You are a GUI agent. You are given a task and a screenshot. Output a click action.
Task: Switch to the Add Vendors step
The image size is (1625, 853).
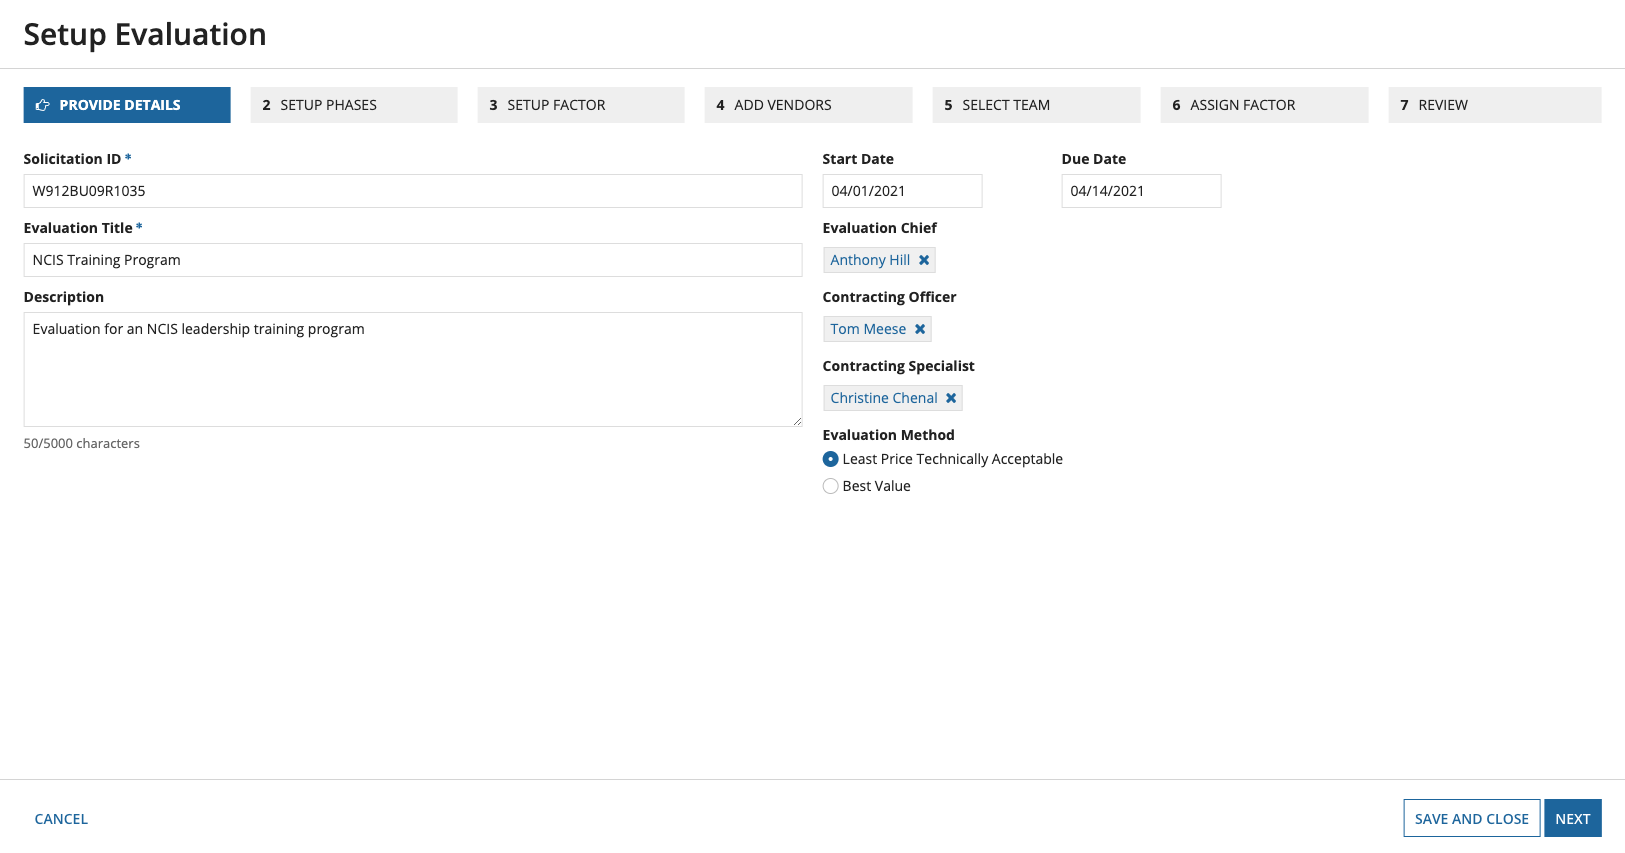click(x=808, y=105)
